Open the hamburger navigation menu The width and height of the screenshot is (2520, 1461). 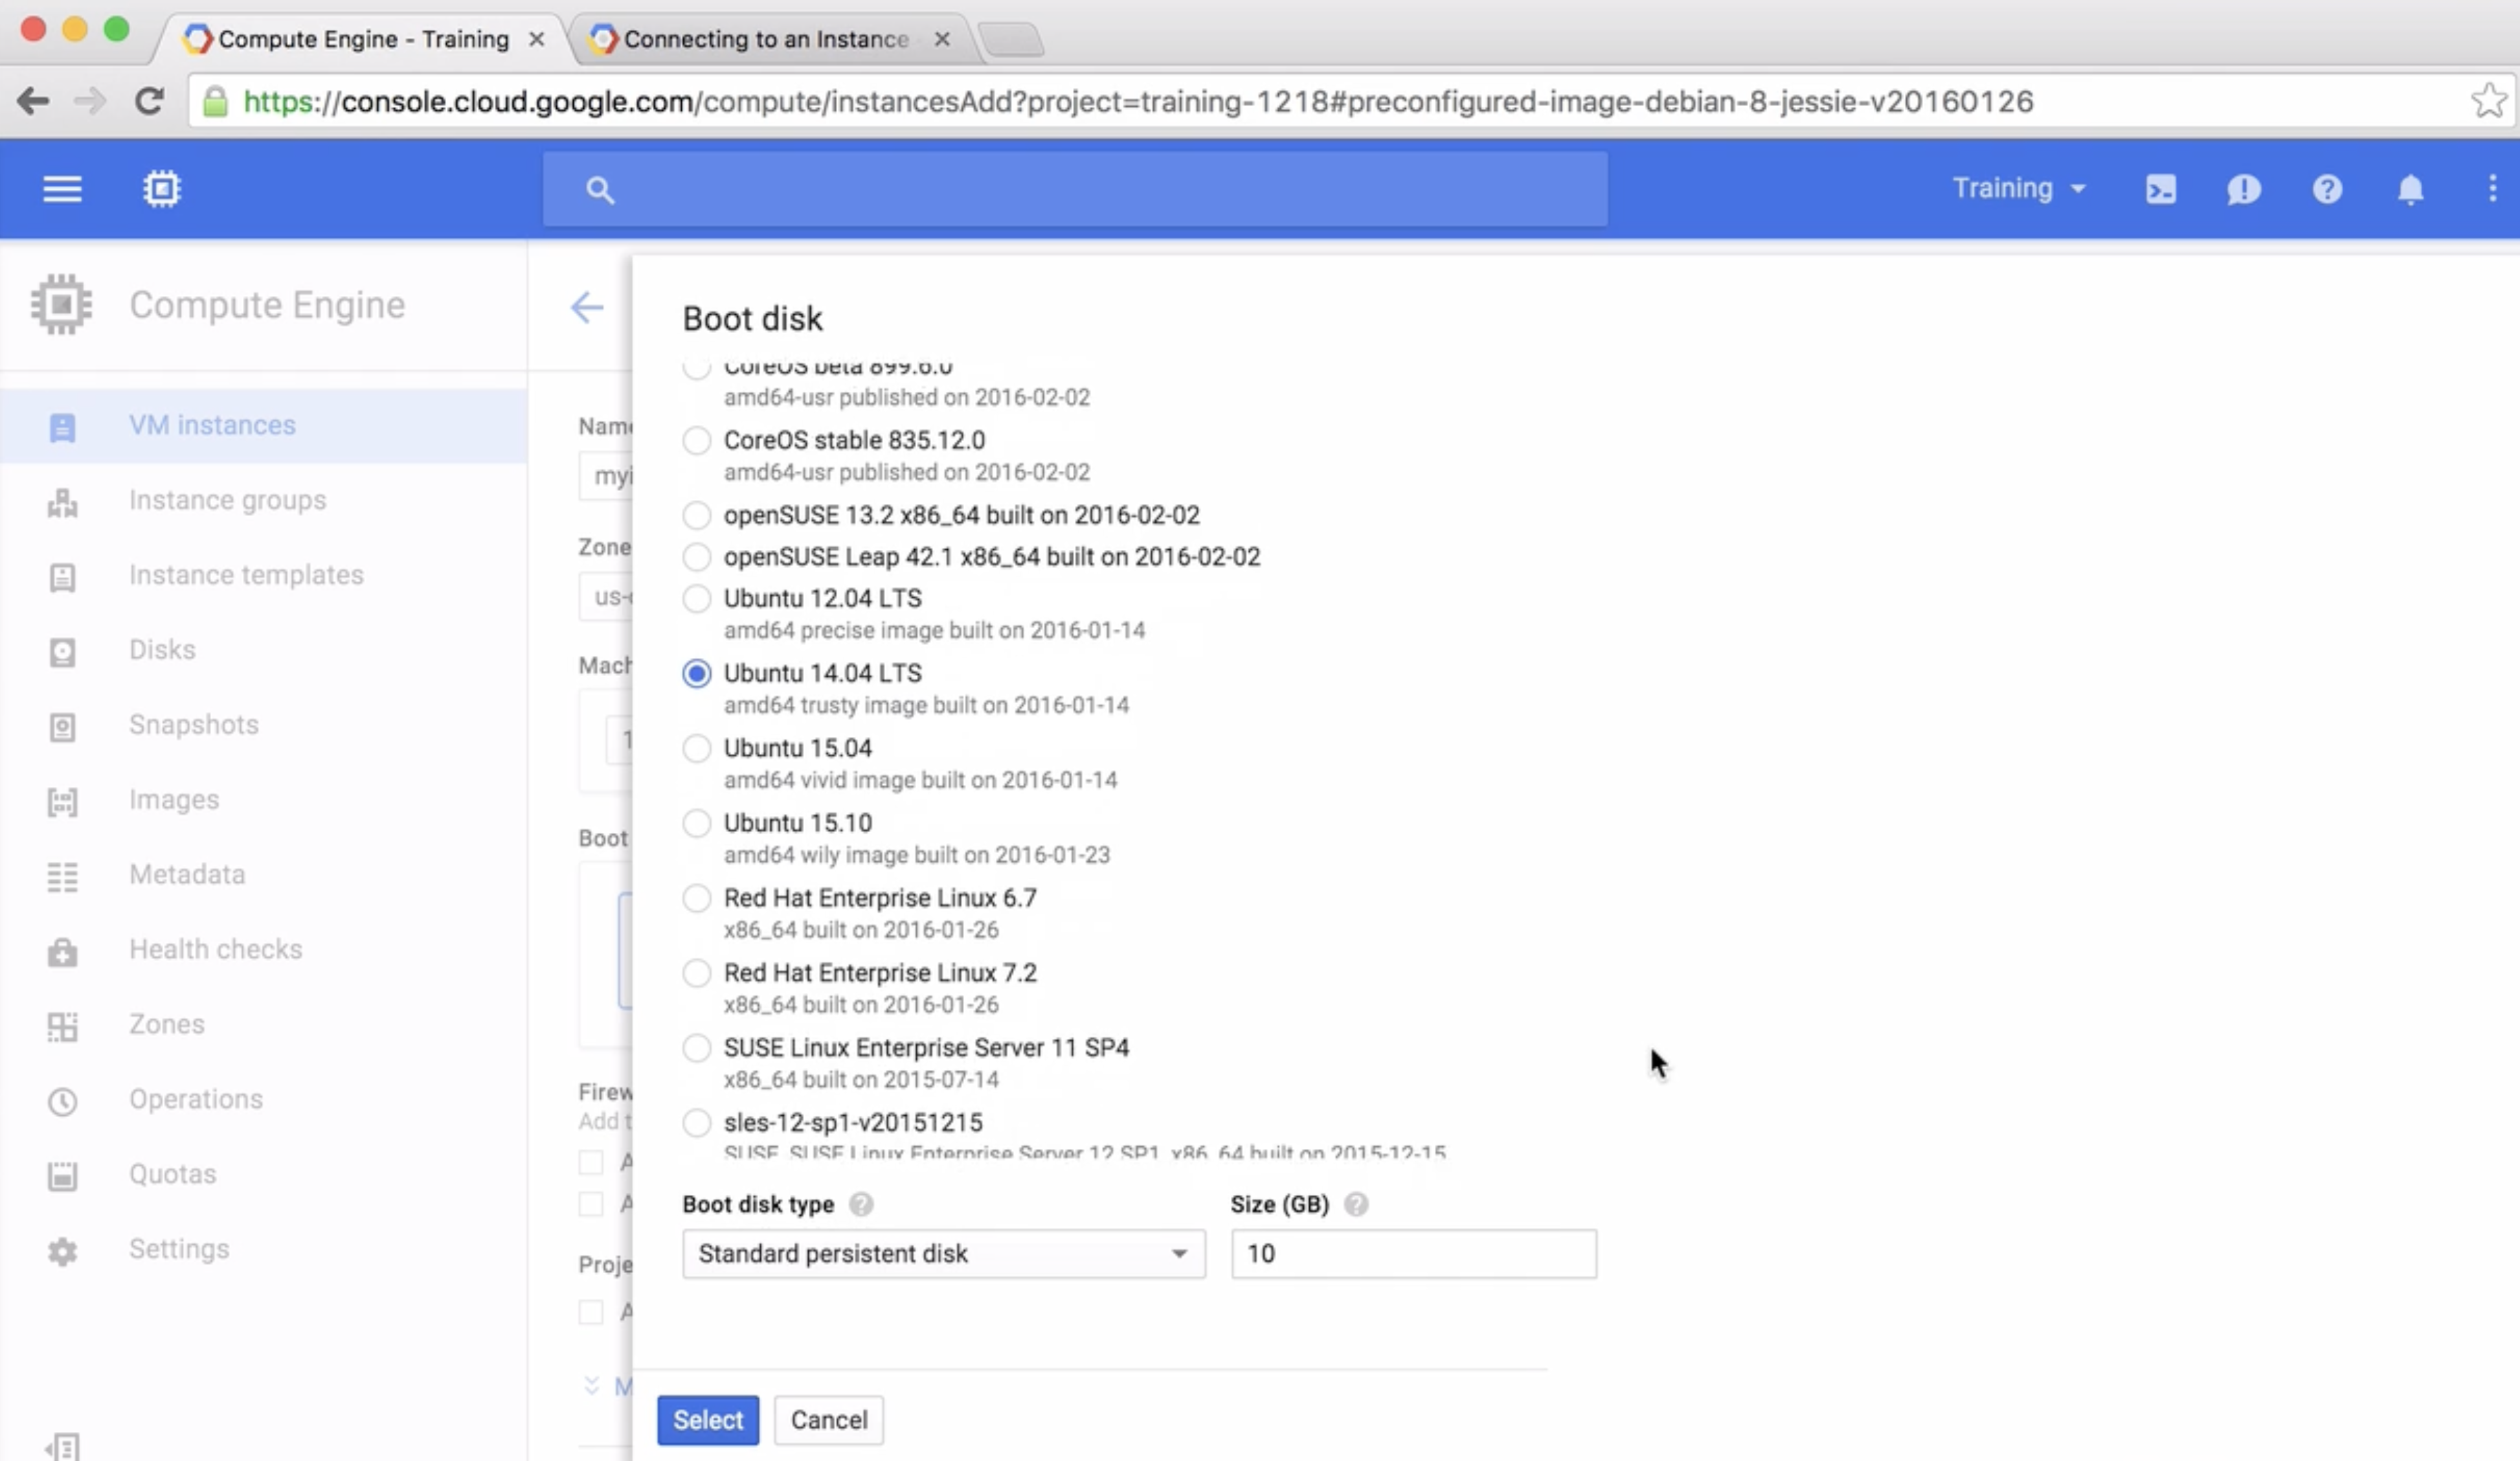click(x=62, y=189)
